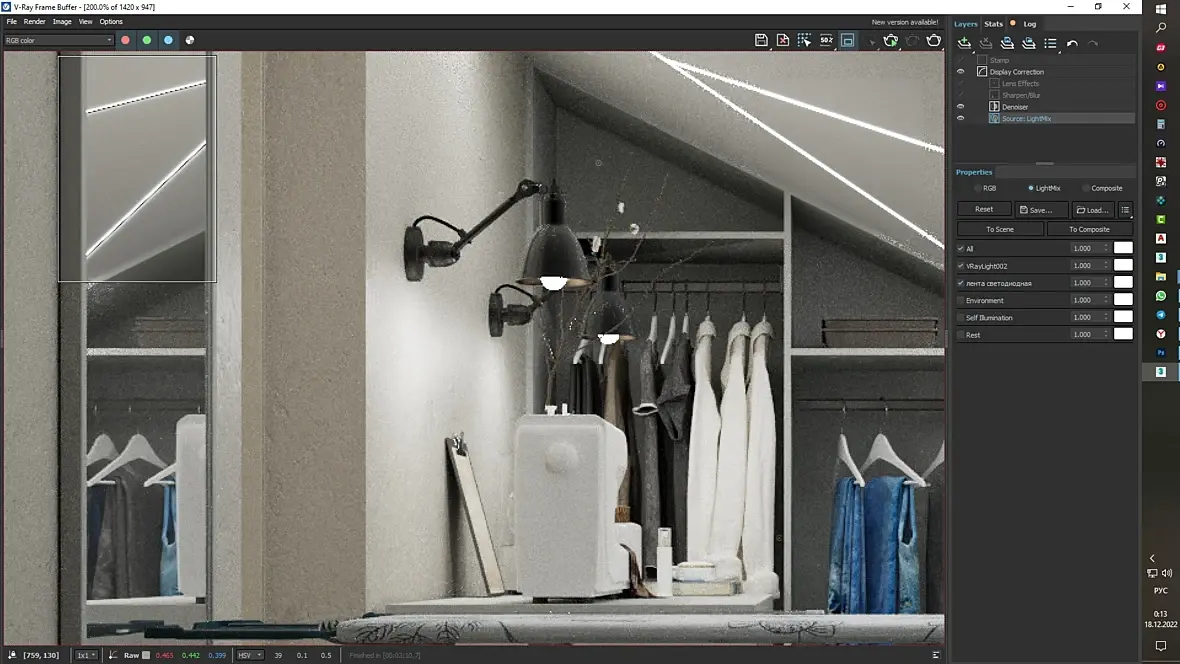Select the RGB radio button
This screenshot has height=664, width=1180.
coord(978,188)
